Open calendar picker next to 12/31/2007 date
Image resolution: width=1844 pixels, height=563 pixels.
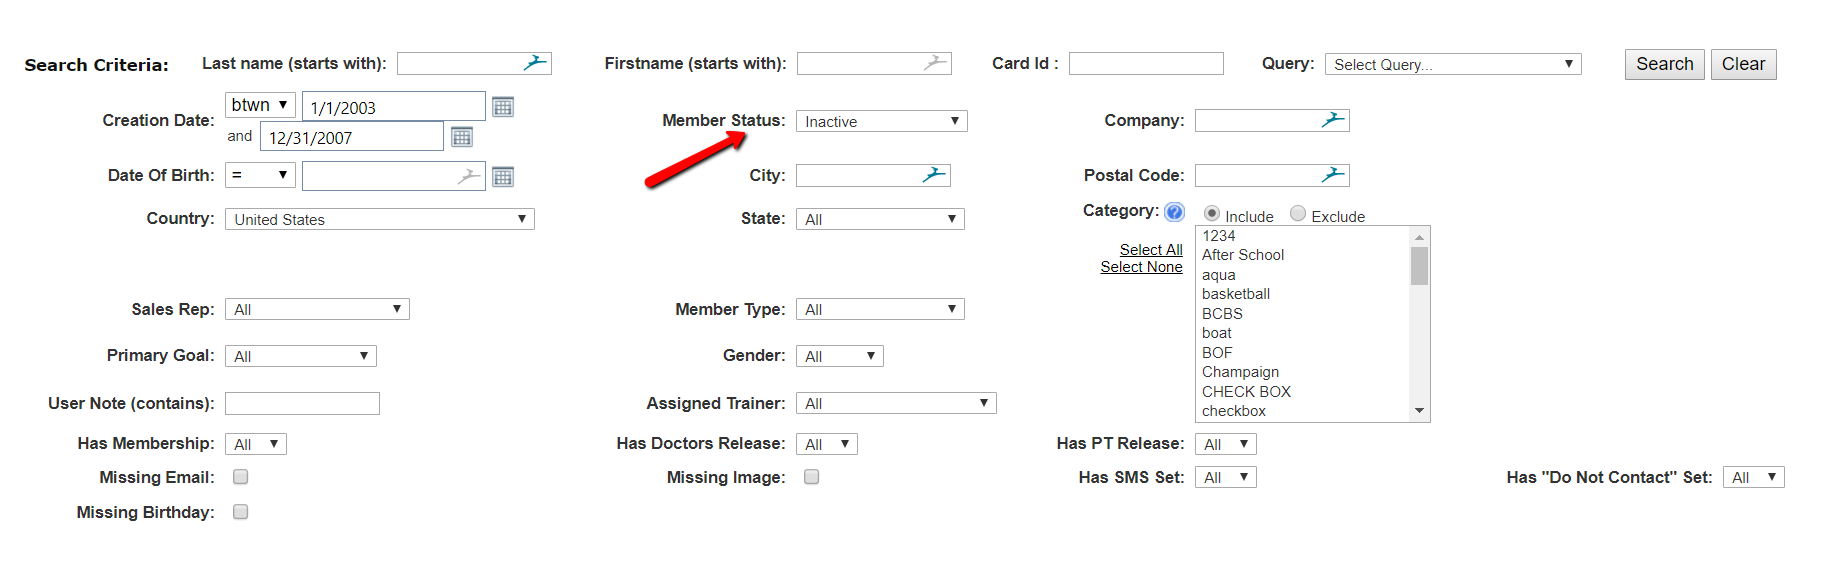[x=461, y=137]
